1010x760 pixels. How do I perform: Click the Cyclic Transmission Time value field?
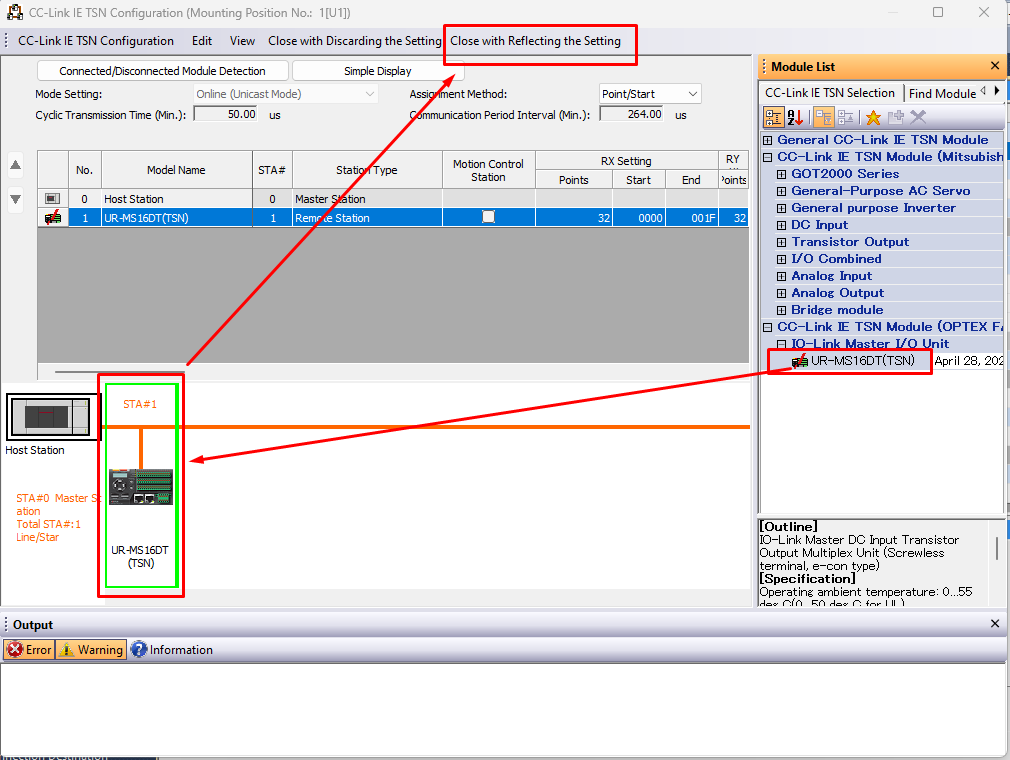(225, 115)
